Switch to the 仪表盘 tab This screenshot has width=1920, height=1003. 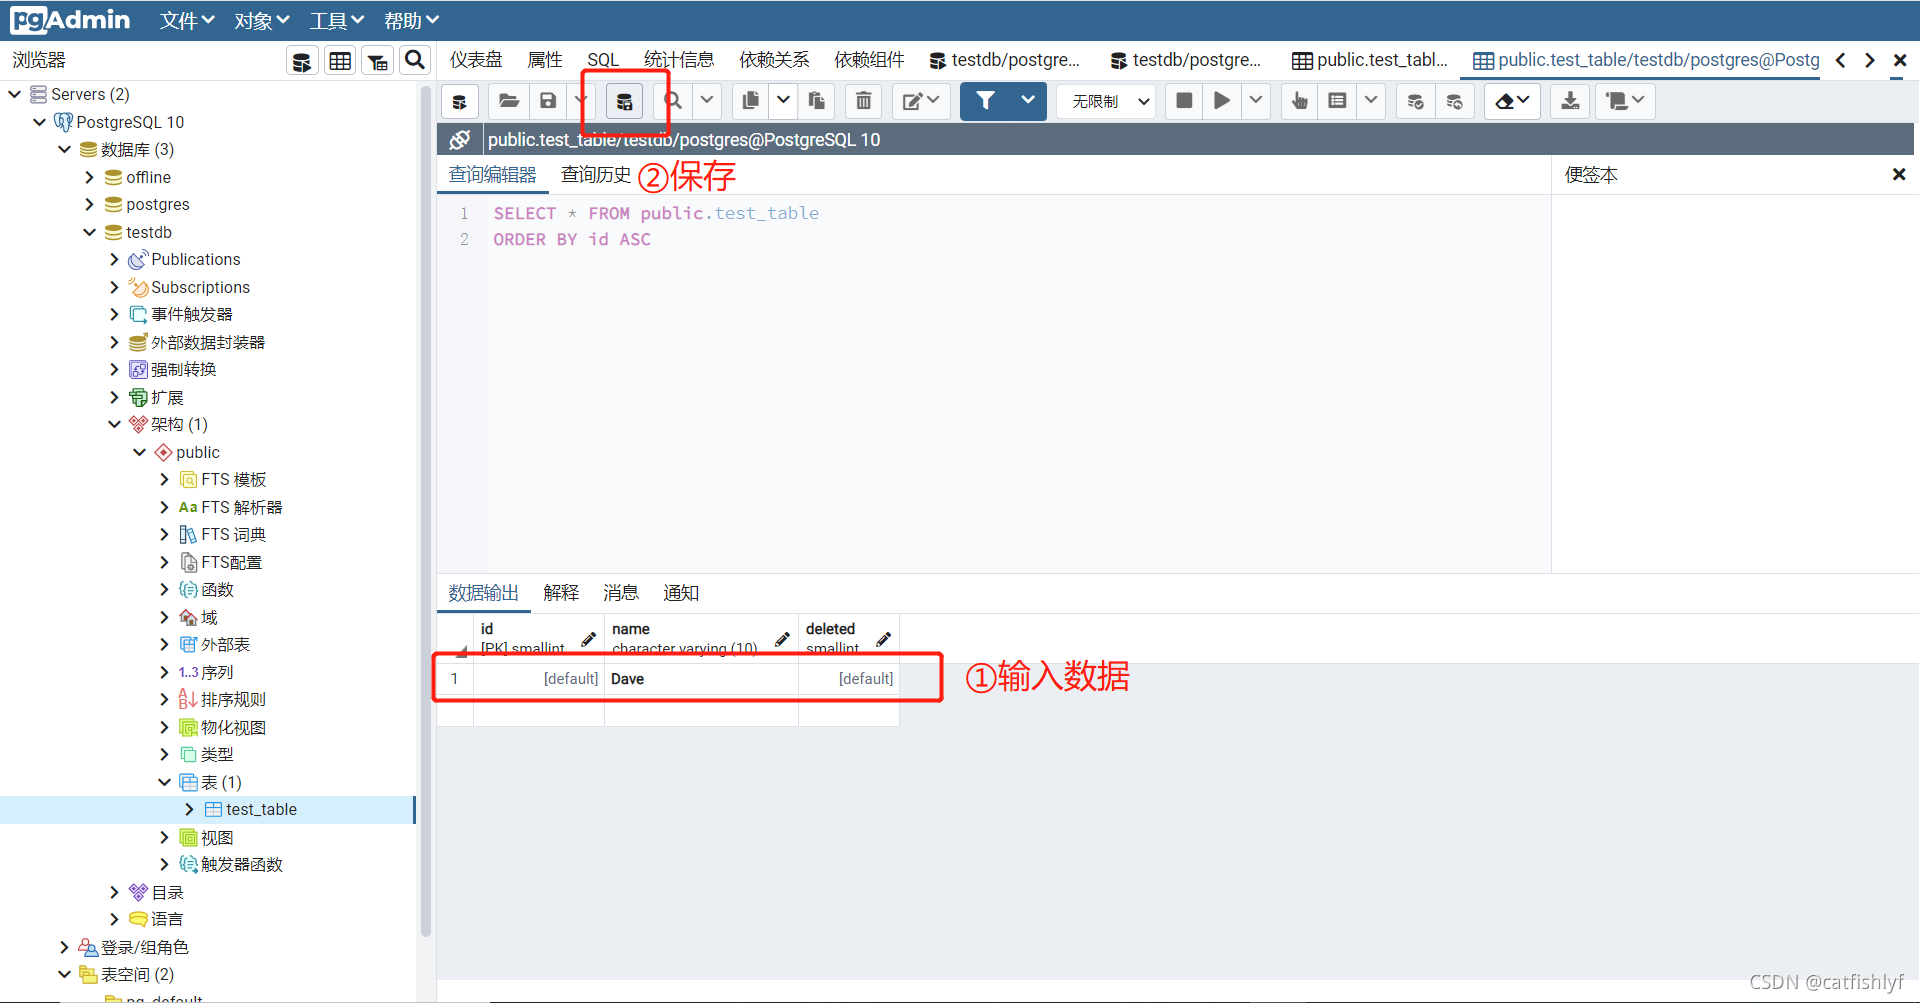[x=476, y=60]
